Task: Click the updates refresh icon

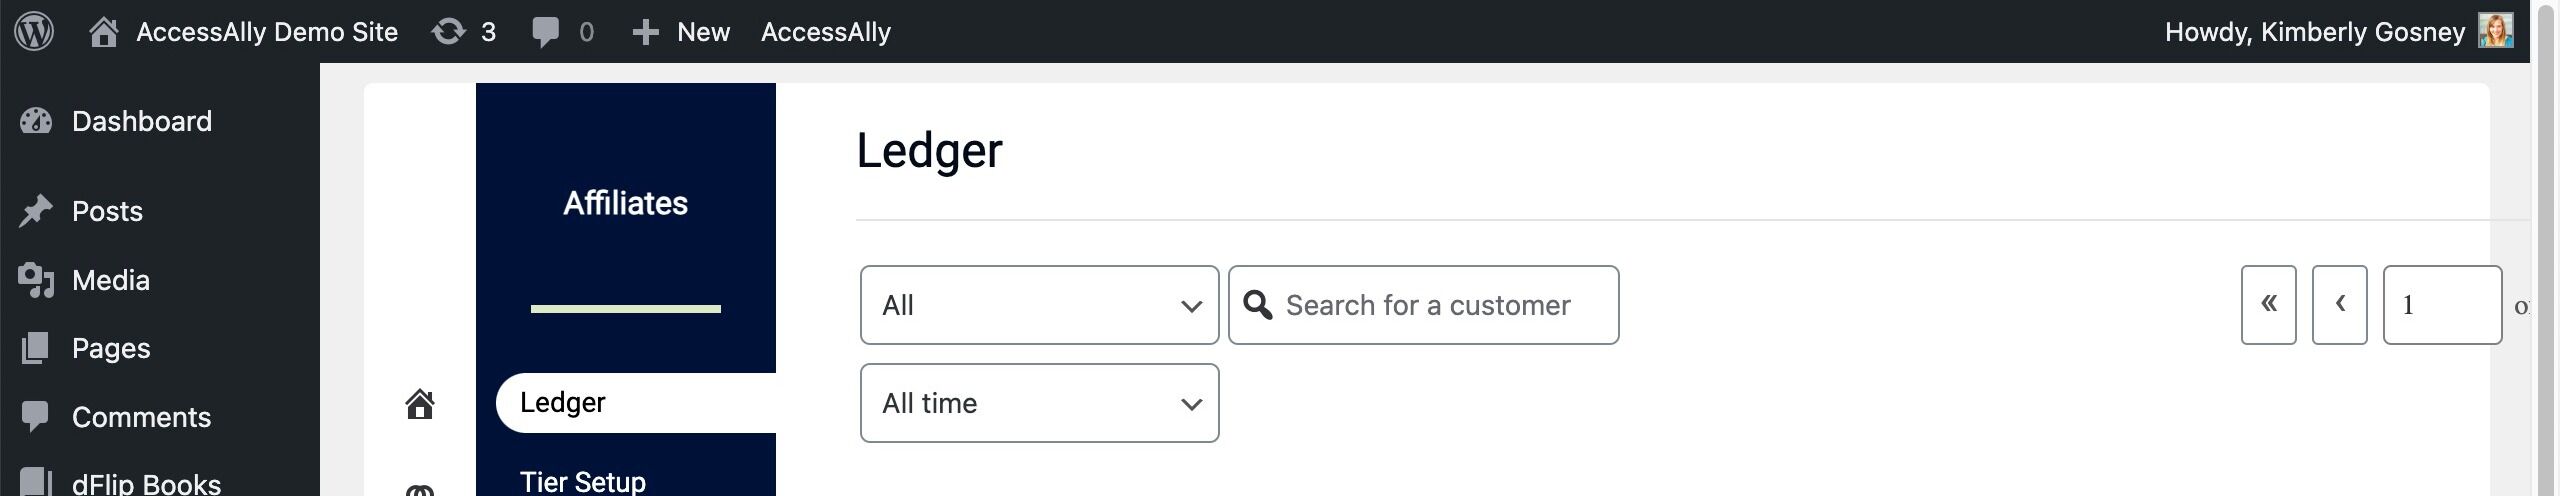Action: pyautogui.click(x=448, y=32)
